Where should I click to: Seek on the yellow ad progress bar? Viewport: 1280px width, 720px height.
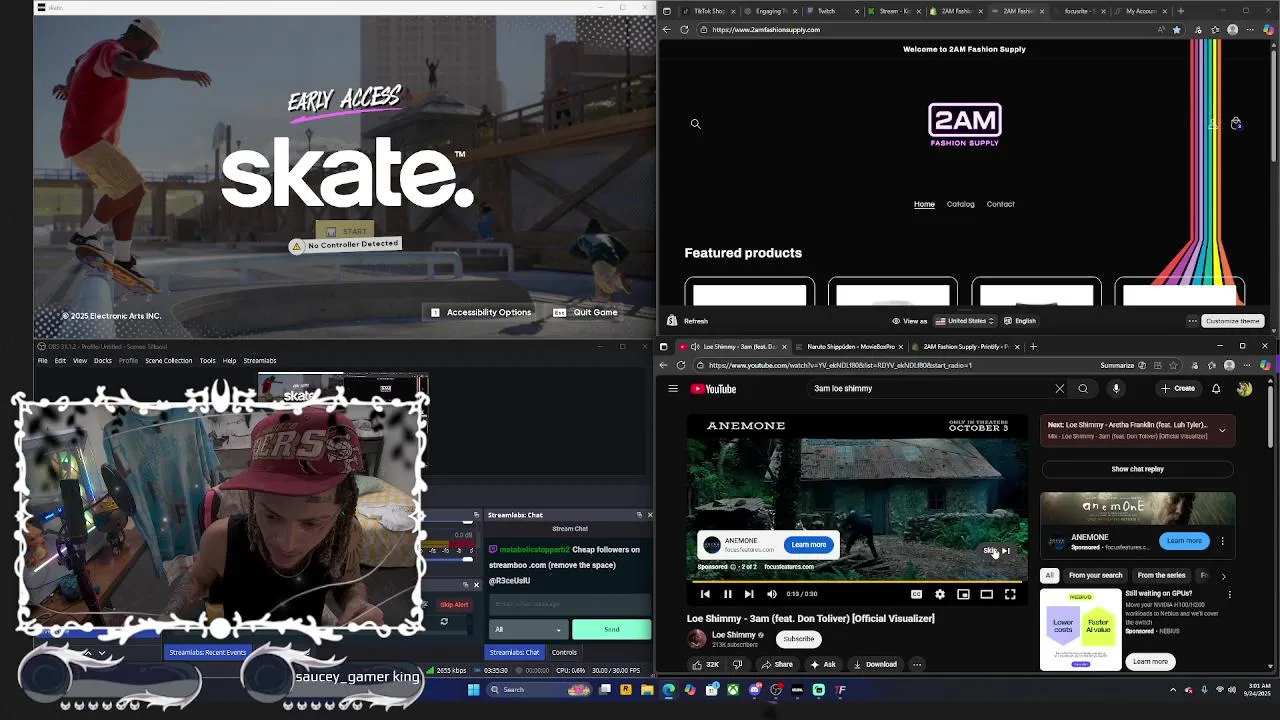click(856, 581)
